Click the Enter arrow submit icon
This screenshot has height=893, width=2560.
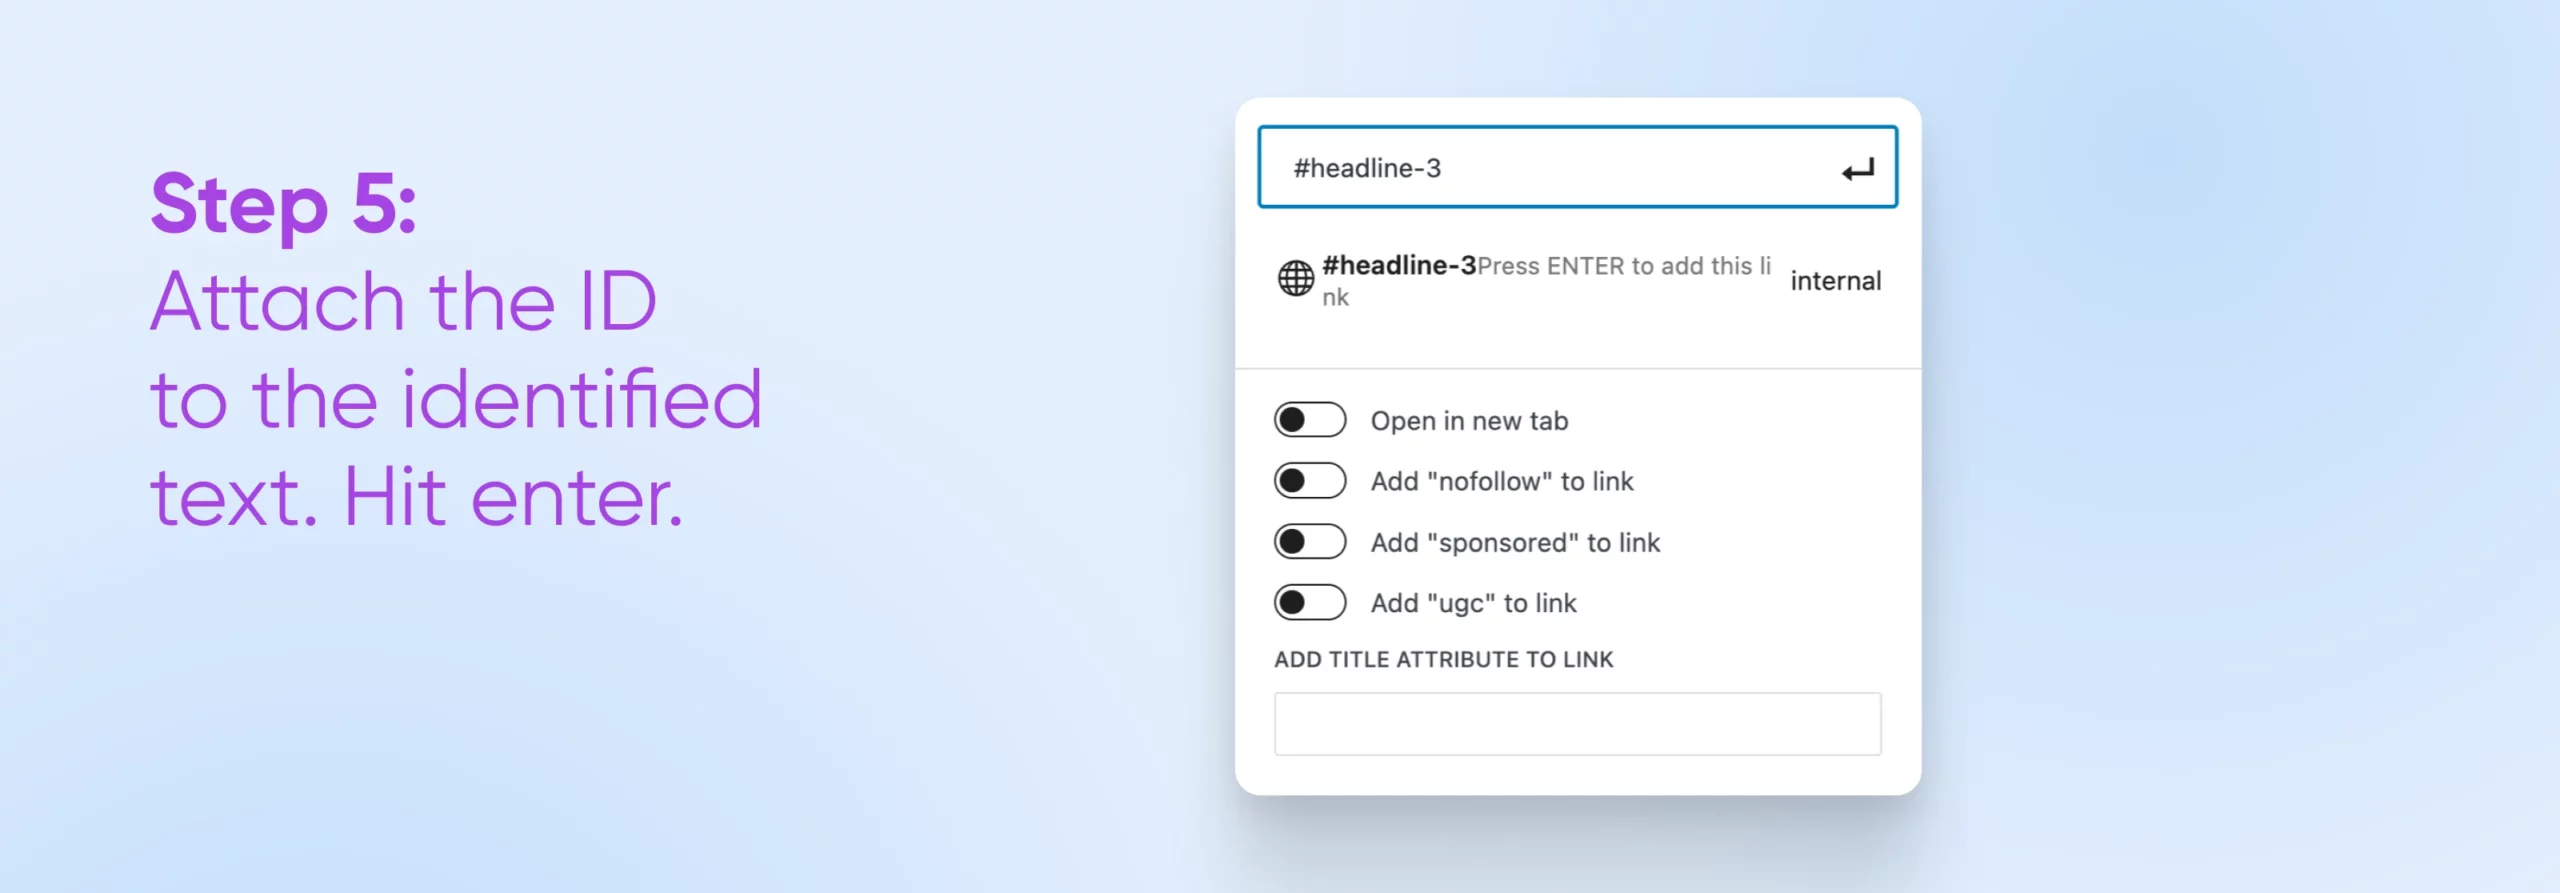[x=1857, y=170]
